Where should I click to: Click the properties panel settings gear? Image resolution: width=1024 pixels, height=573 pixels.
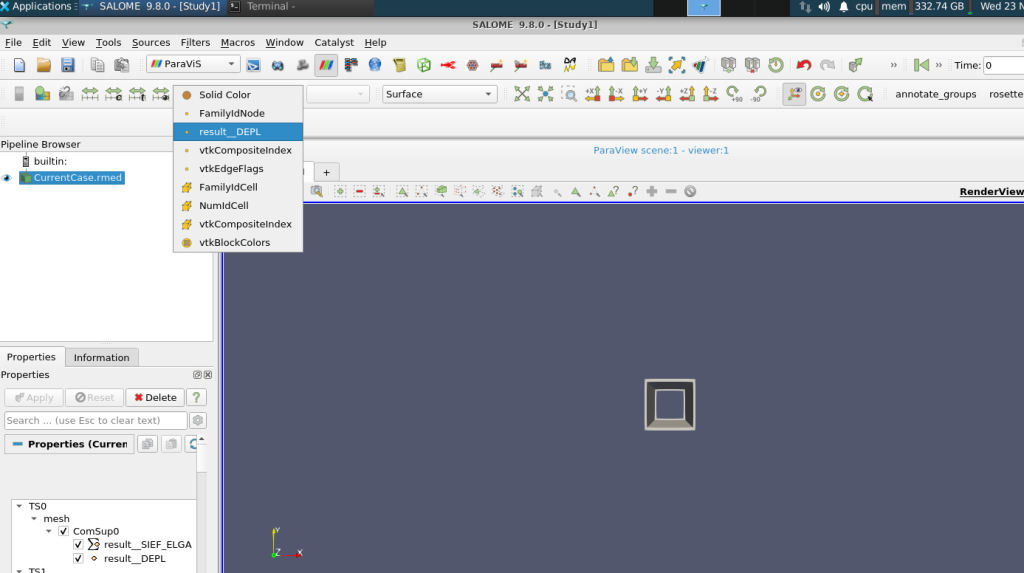point(198,420)
